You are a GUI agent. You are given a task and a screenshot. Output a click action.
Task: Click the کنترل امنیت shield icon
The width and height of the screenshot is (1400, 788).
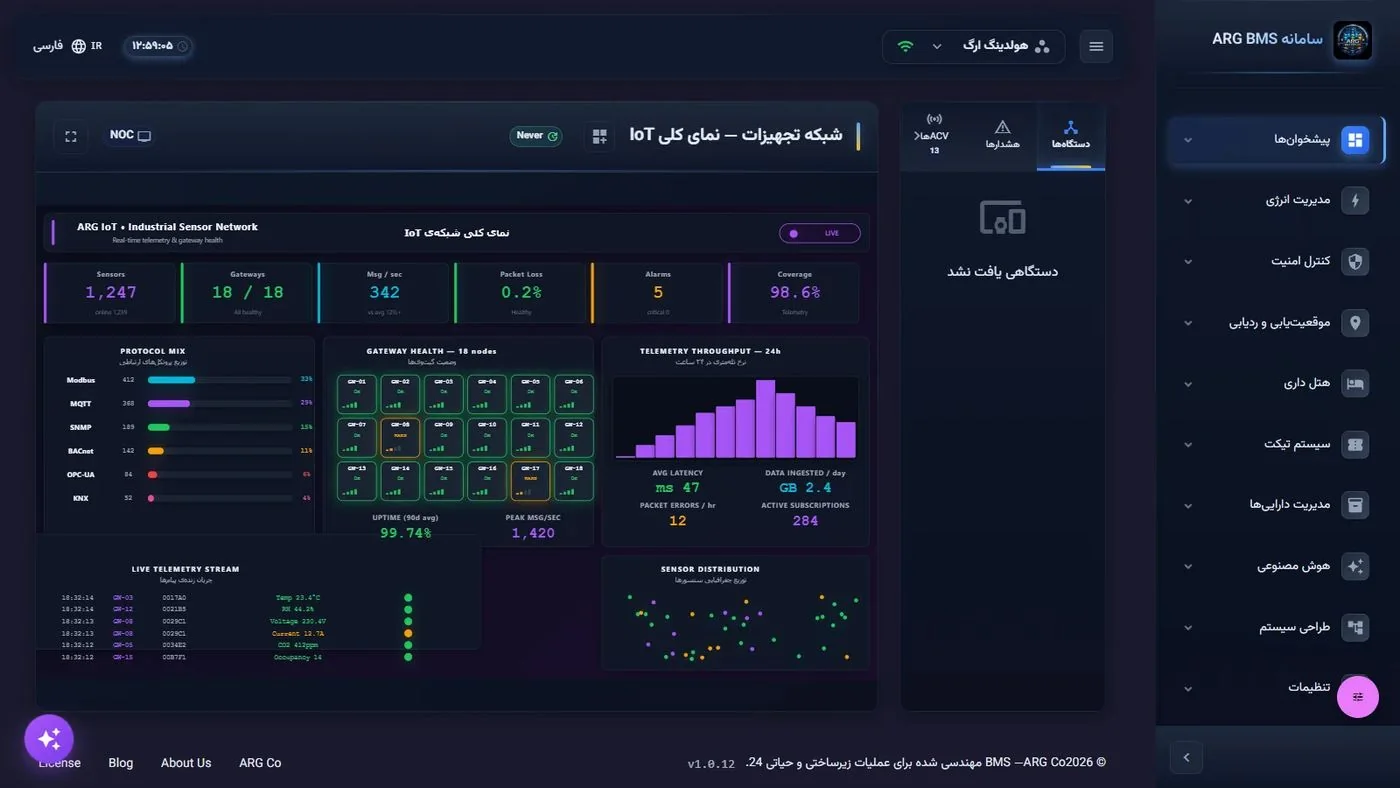point(1355,261)
